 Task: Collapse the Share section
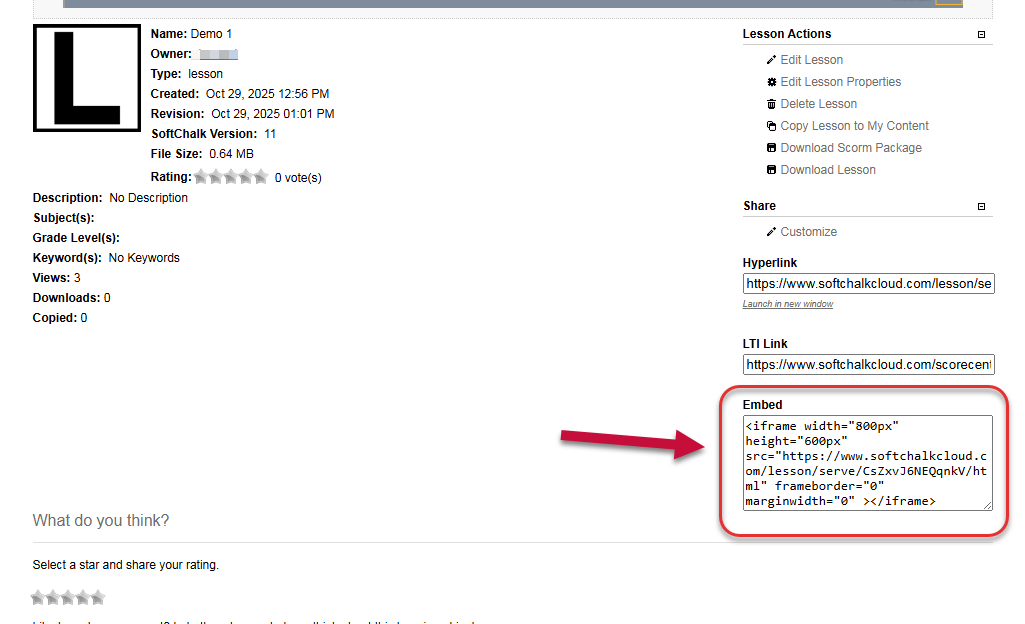pyautogui.click(x=981, y=205)
